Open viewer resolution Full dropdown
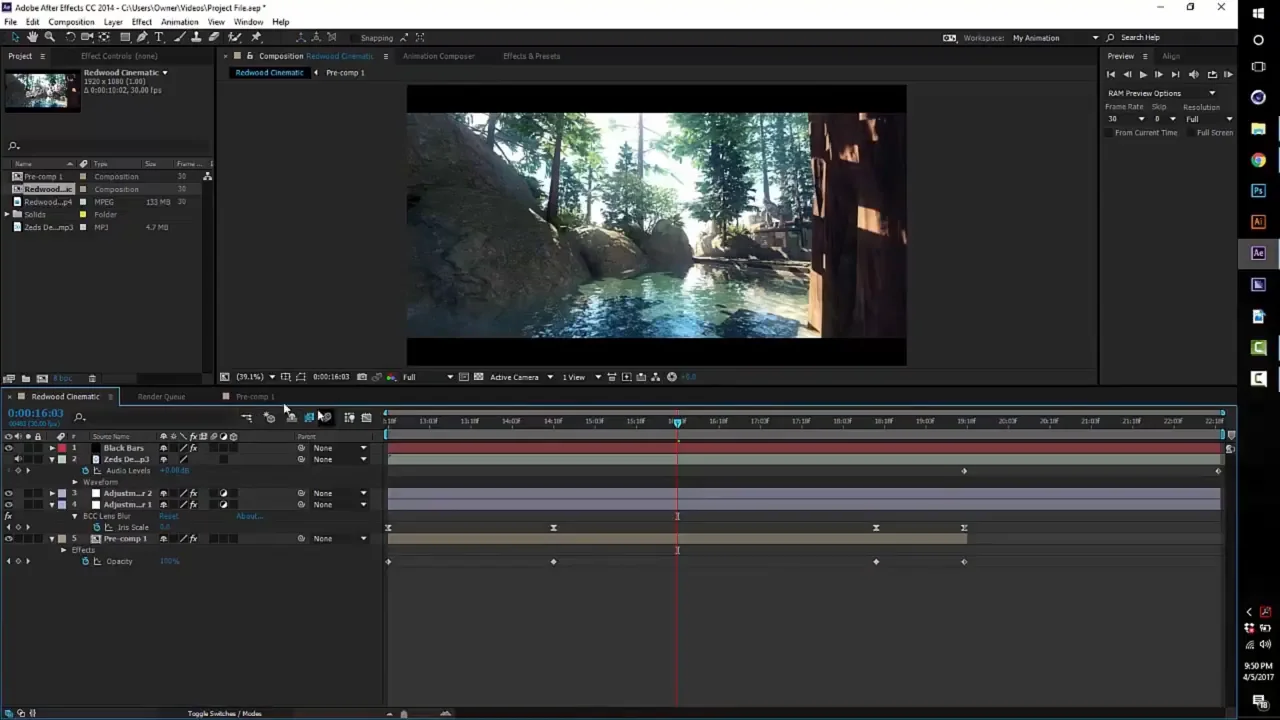 [428, 377]
